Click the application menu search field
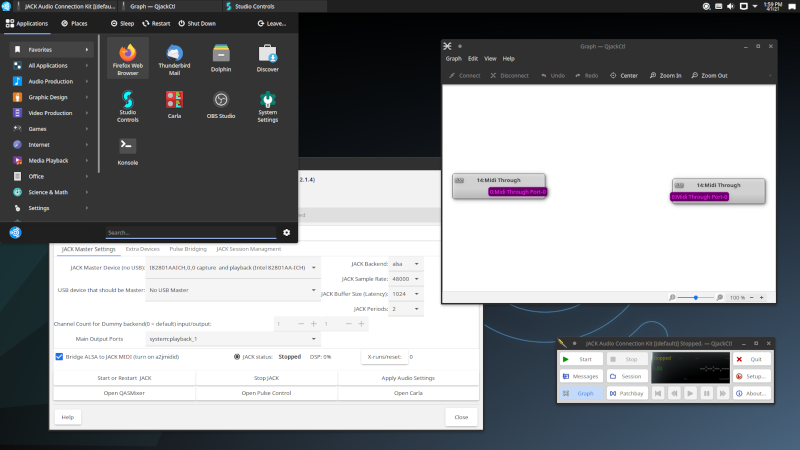The width and height of the screenshot is (800, 450). pos(190,232)
